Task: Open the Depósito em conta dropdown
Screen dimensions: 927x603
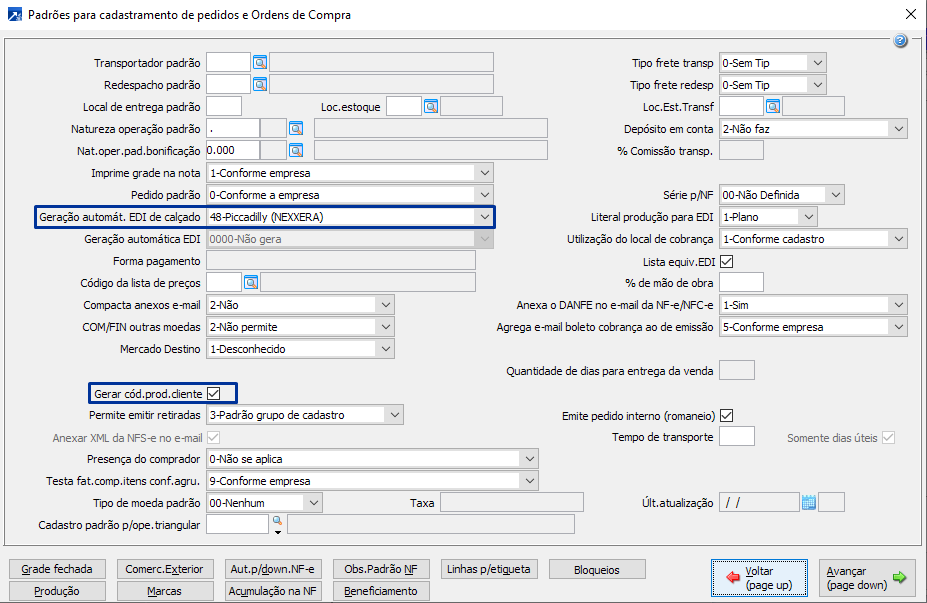Action: (x=898, y=128)
